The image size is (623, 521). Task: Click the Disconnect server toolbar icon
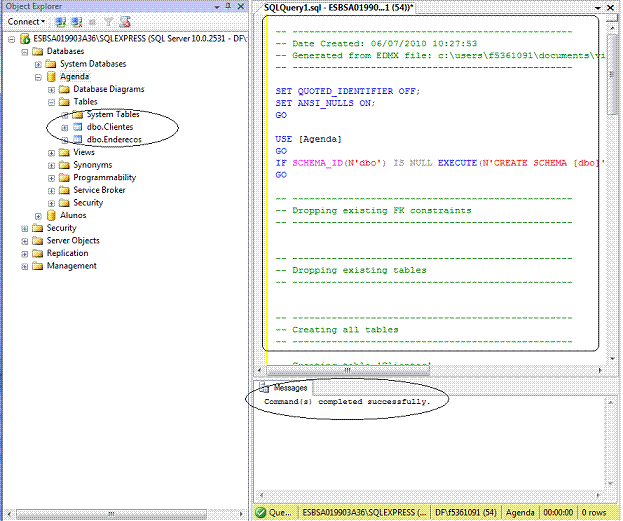click(76, 22)
